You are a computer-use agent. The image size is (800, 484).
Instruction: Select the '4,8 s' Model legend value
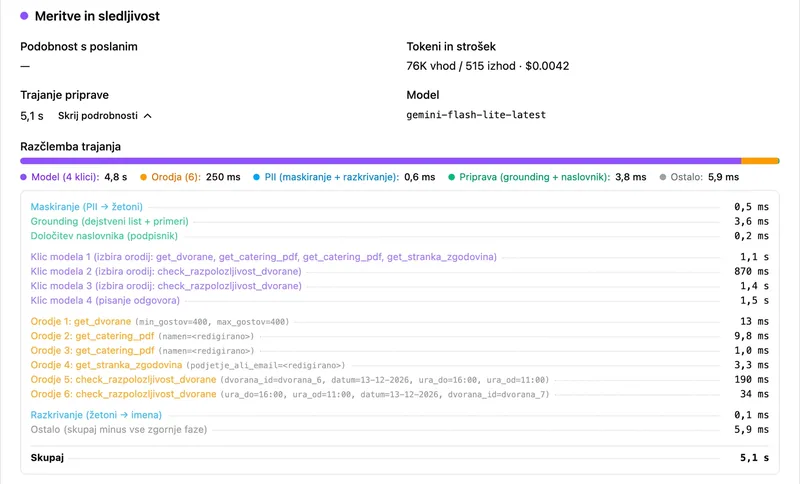[x=116, y=177]
